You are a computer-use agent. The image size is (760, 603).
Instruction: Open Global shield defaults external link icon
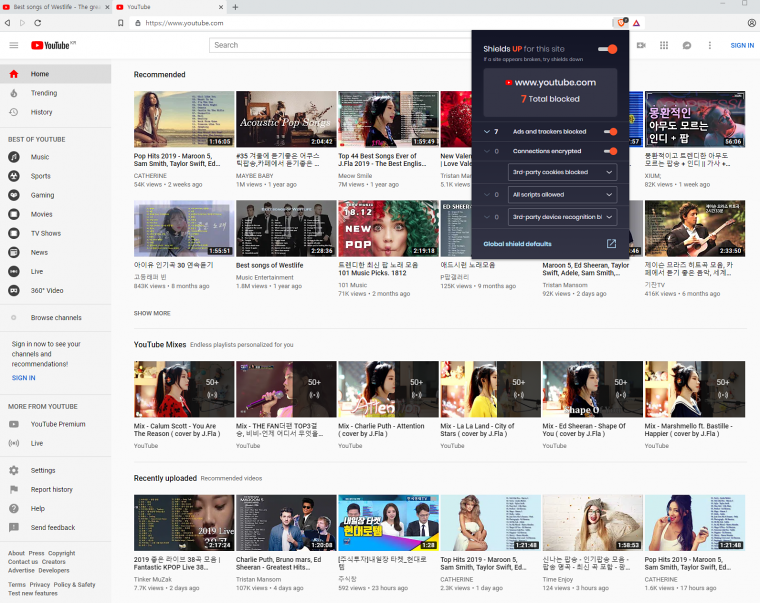point(611,244)
